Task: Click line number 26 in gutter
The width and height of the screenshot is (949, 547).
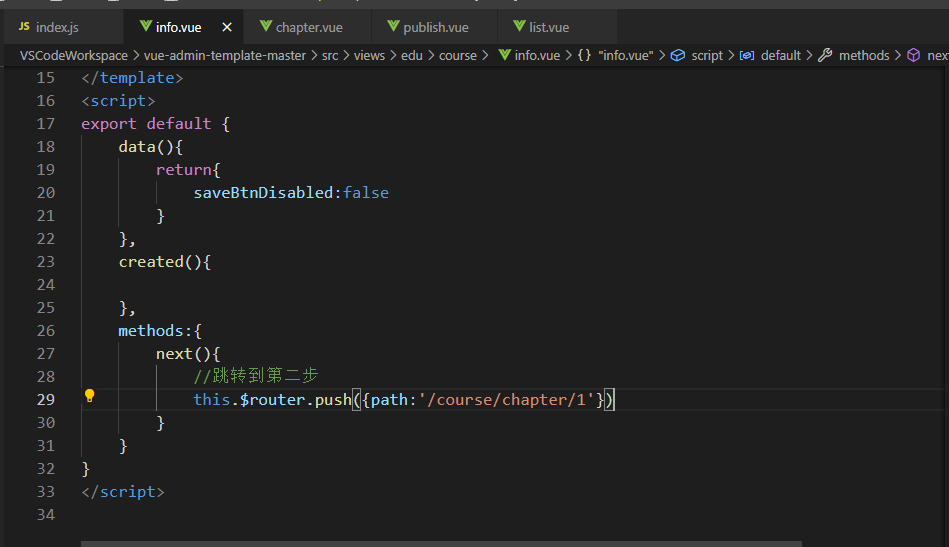Action: 45,331
